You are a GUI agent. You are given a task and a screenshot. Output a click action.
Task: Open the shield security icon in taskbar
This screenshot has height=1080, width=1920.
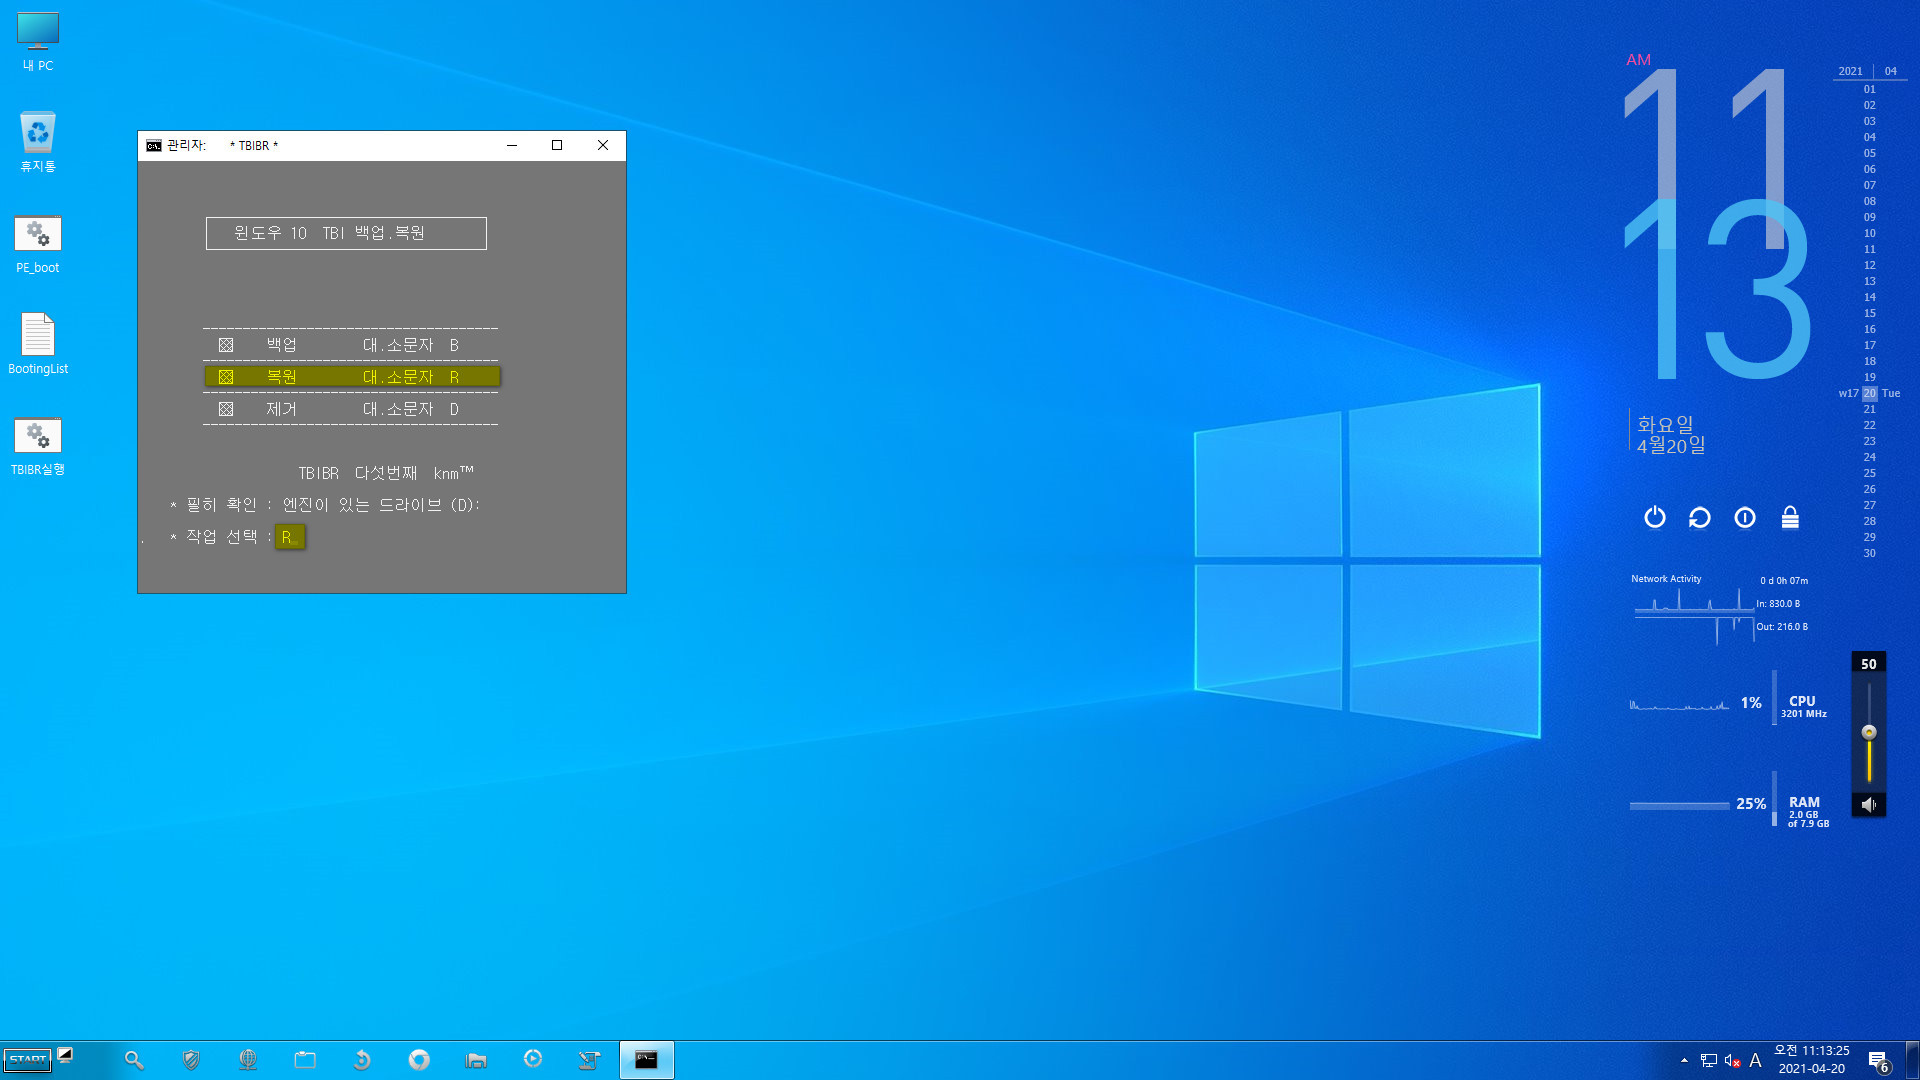coord(191,1060)
